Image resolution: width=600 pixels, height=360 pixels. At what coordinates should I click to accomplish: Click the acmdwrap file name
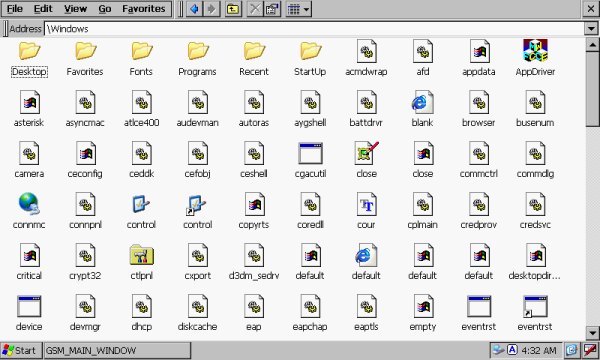coord(366,72)
